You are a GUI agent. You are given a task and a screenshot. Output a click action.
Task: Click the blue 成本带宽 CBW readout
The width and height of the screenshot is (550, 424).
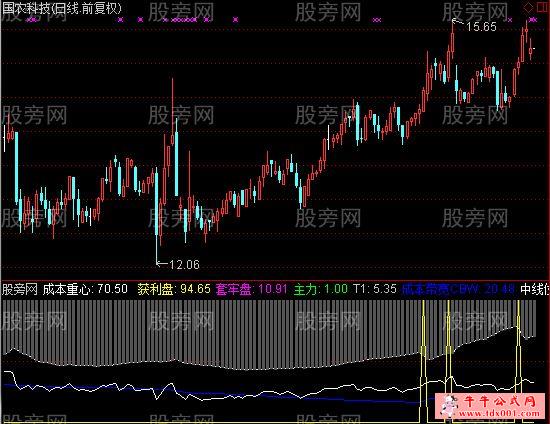pyautogui.click(x=458, y=290)
